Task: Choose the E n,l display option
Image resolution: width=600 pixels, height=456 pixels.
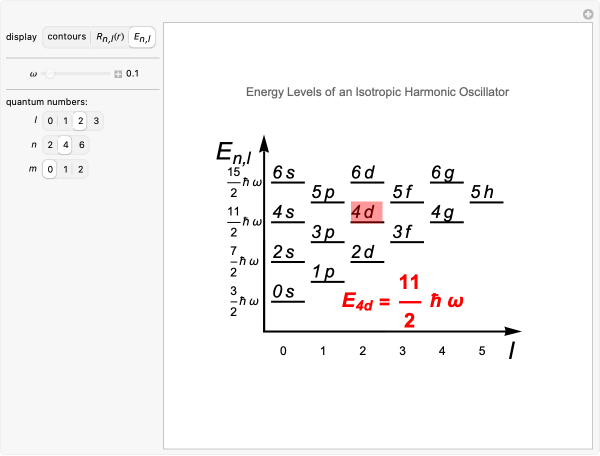Action: 144,37
